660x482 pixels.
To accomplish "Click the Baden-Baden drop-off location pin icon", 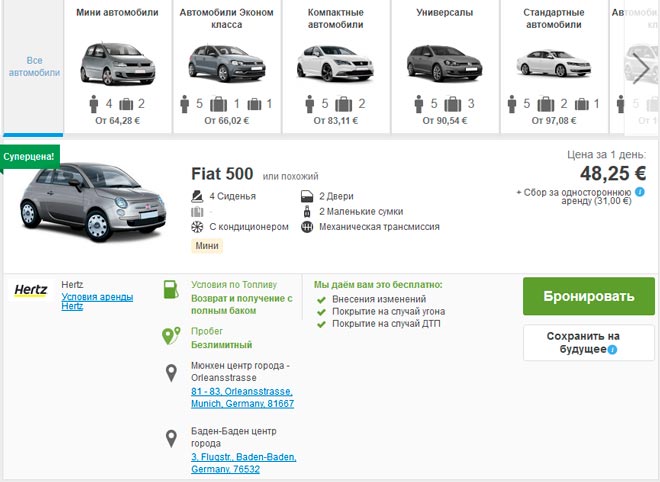I will point(171,437).
